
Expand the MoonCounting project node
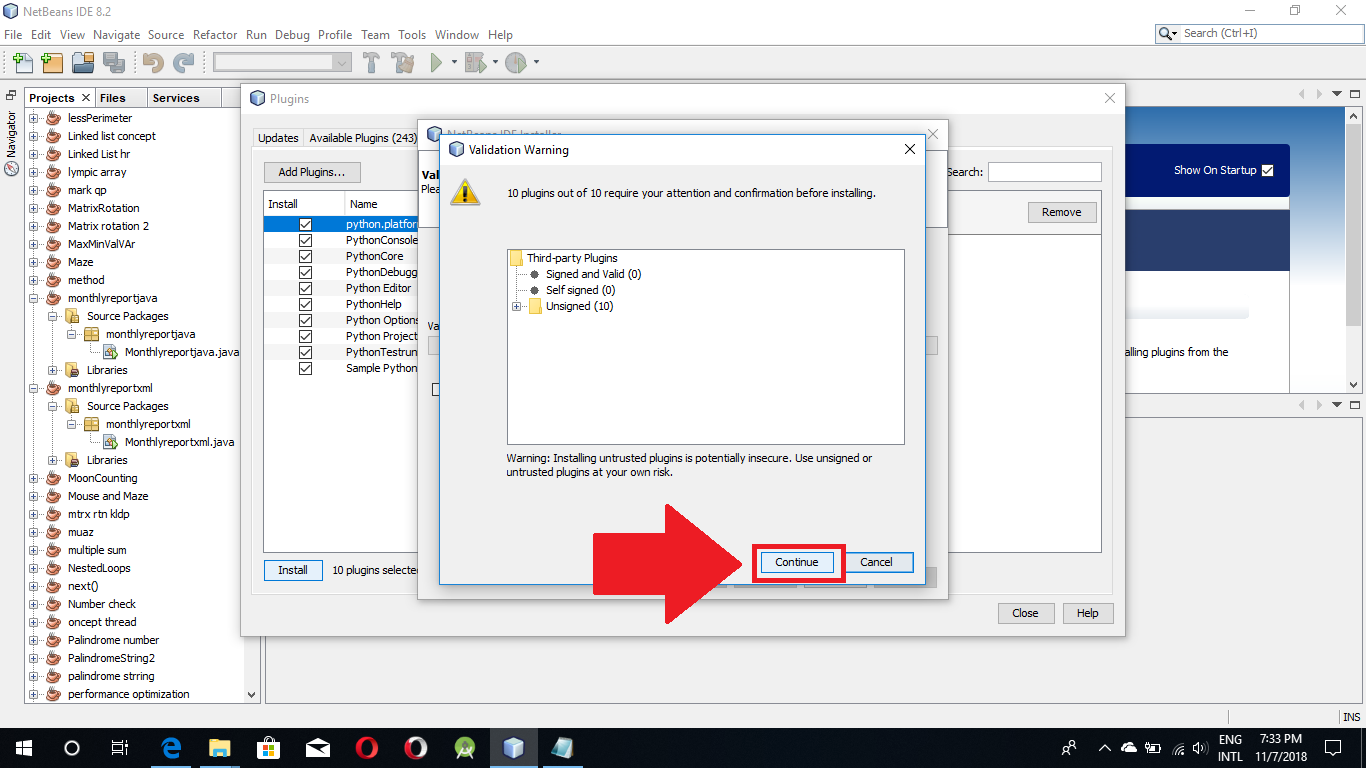click(33, 478)
